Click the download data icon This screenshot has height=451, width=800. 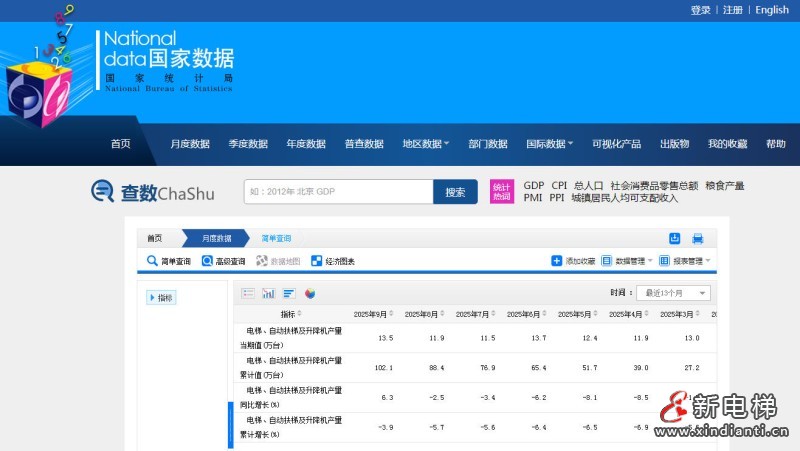(x=674, y=238)
